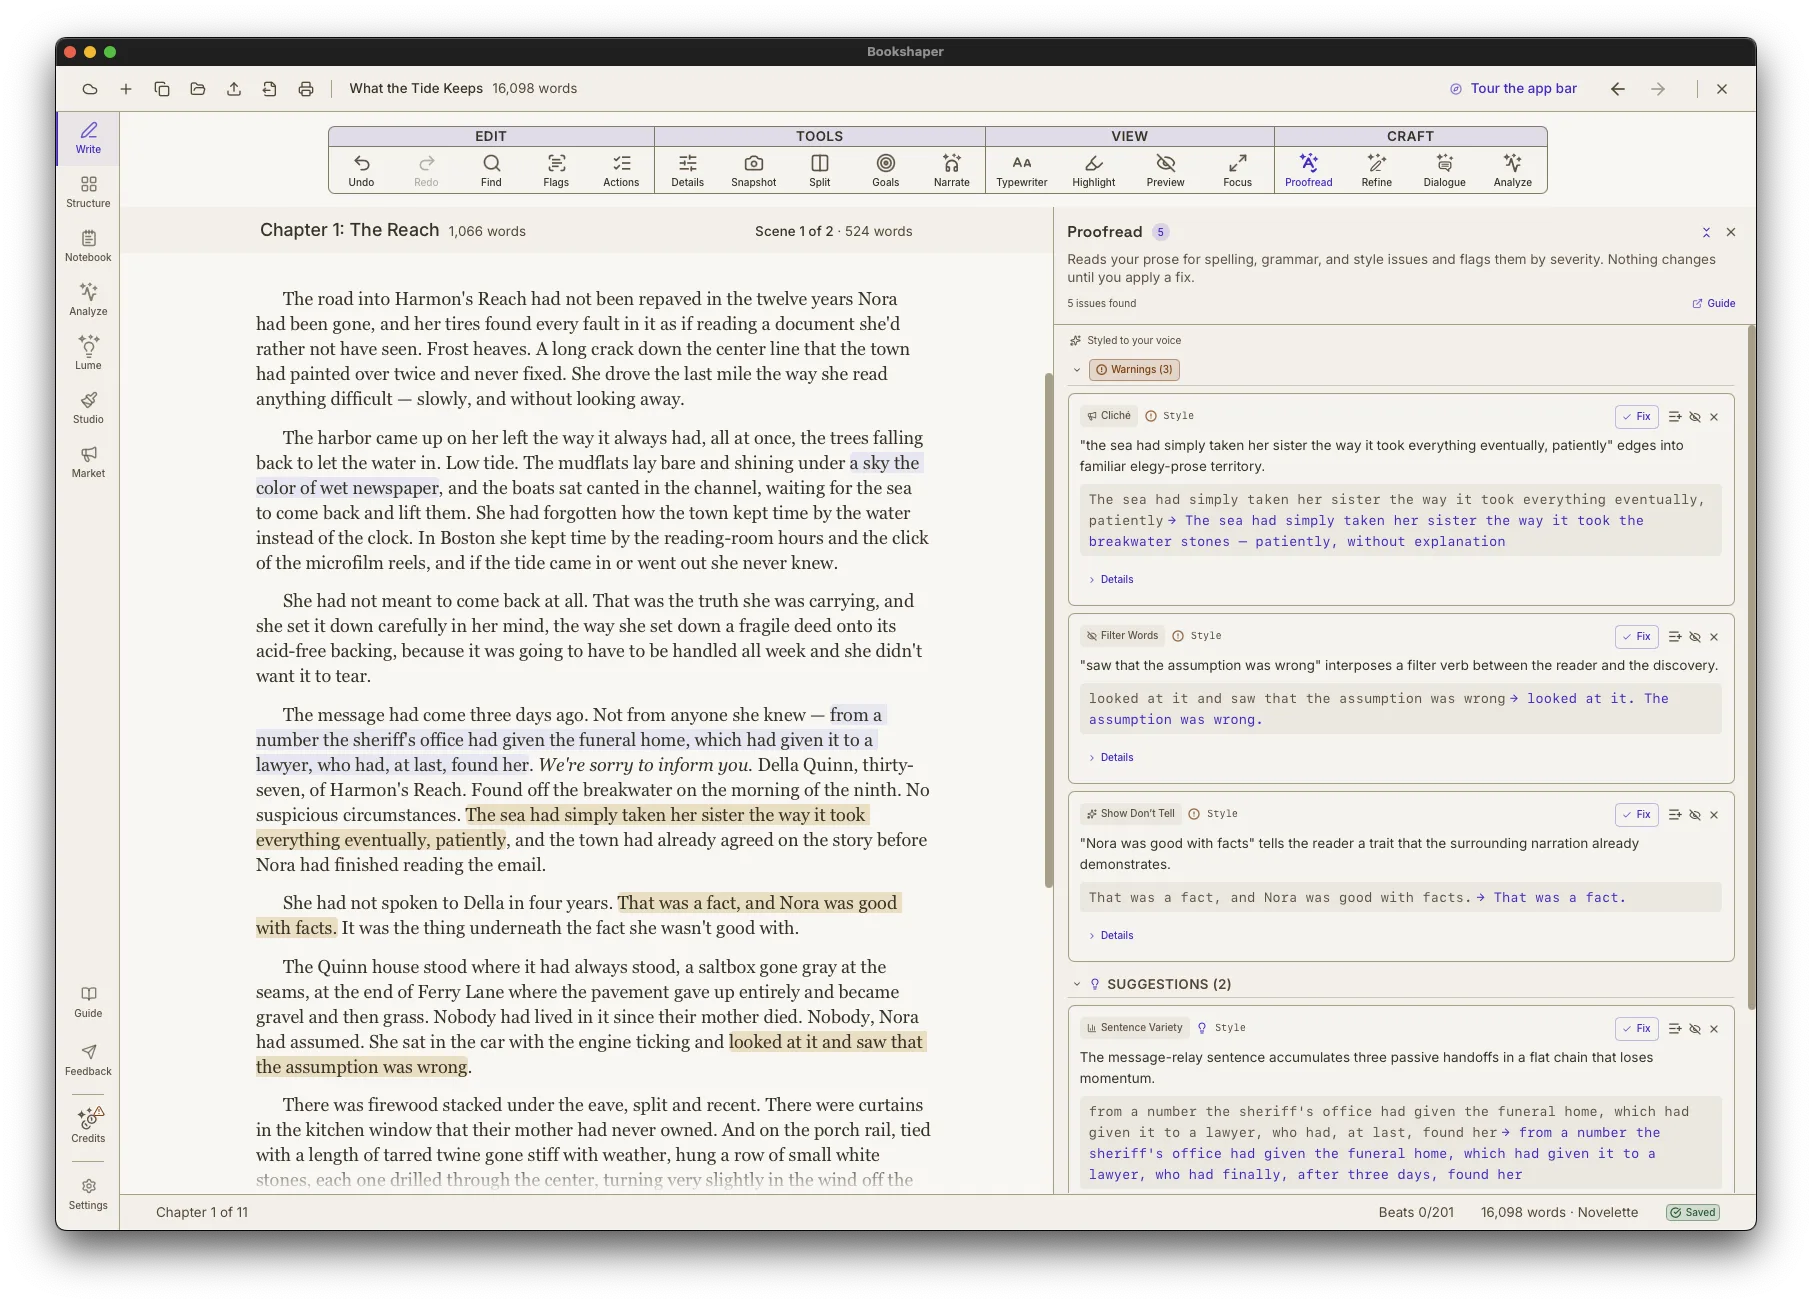Viewport: 1812px width, 1304px height.
Task: Switch to Write tab in sidebar
Action: 88,137
